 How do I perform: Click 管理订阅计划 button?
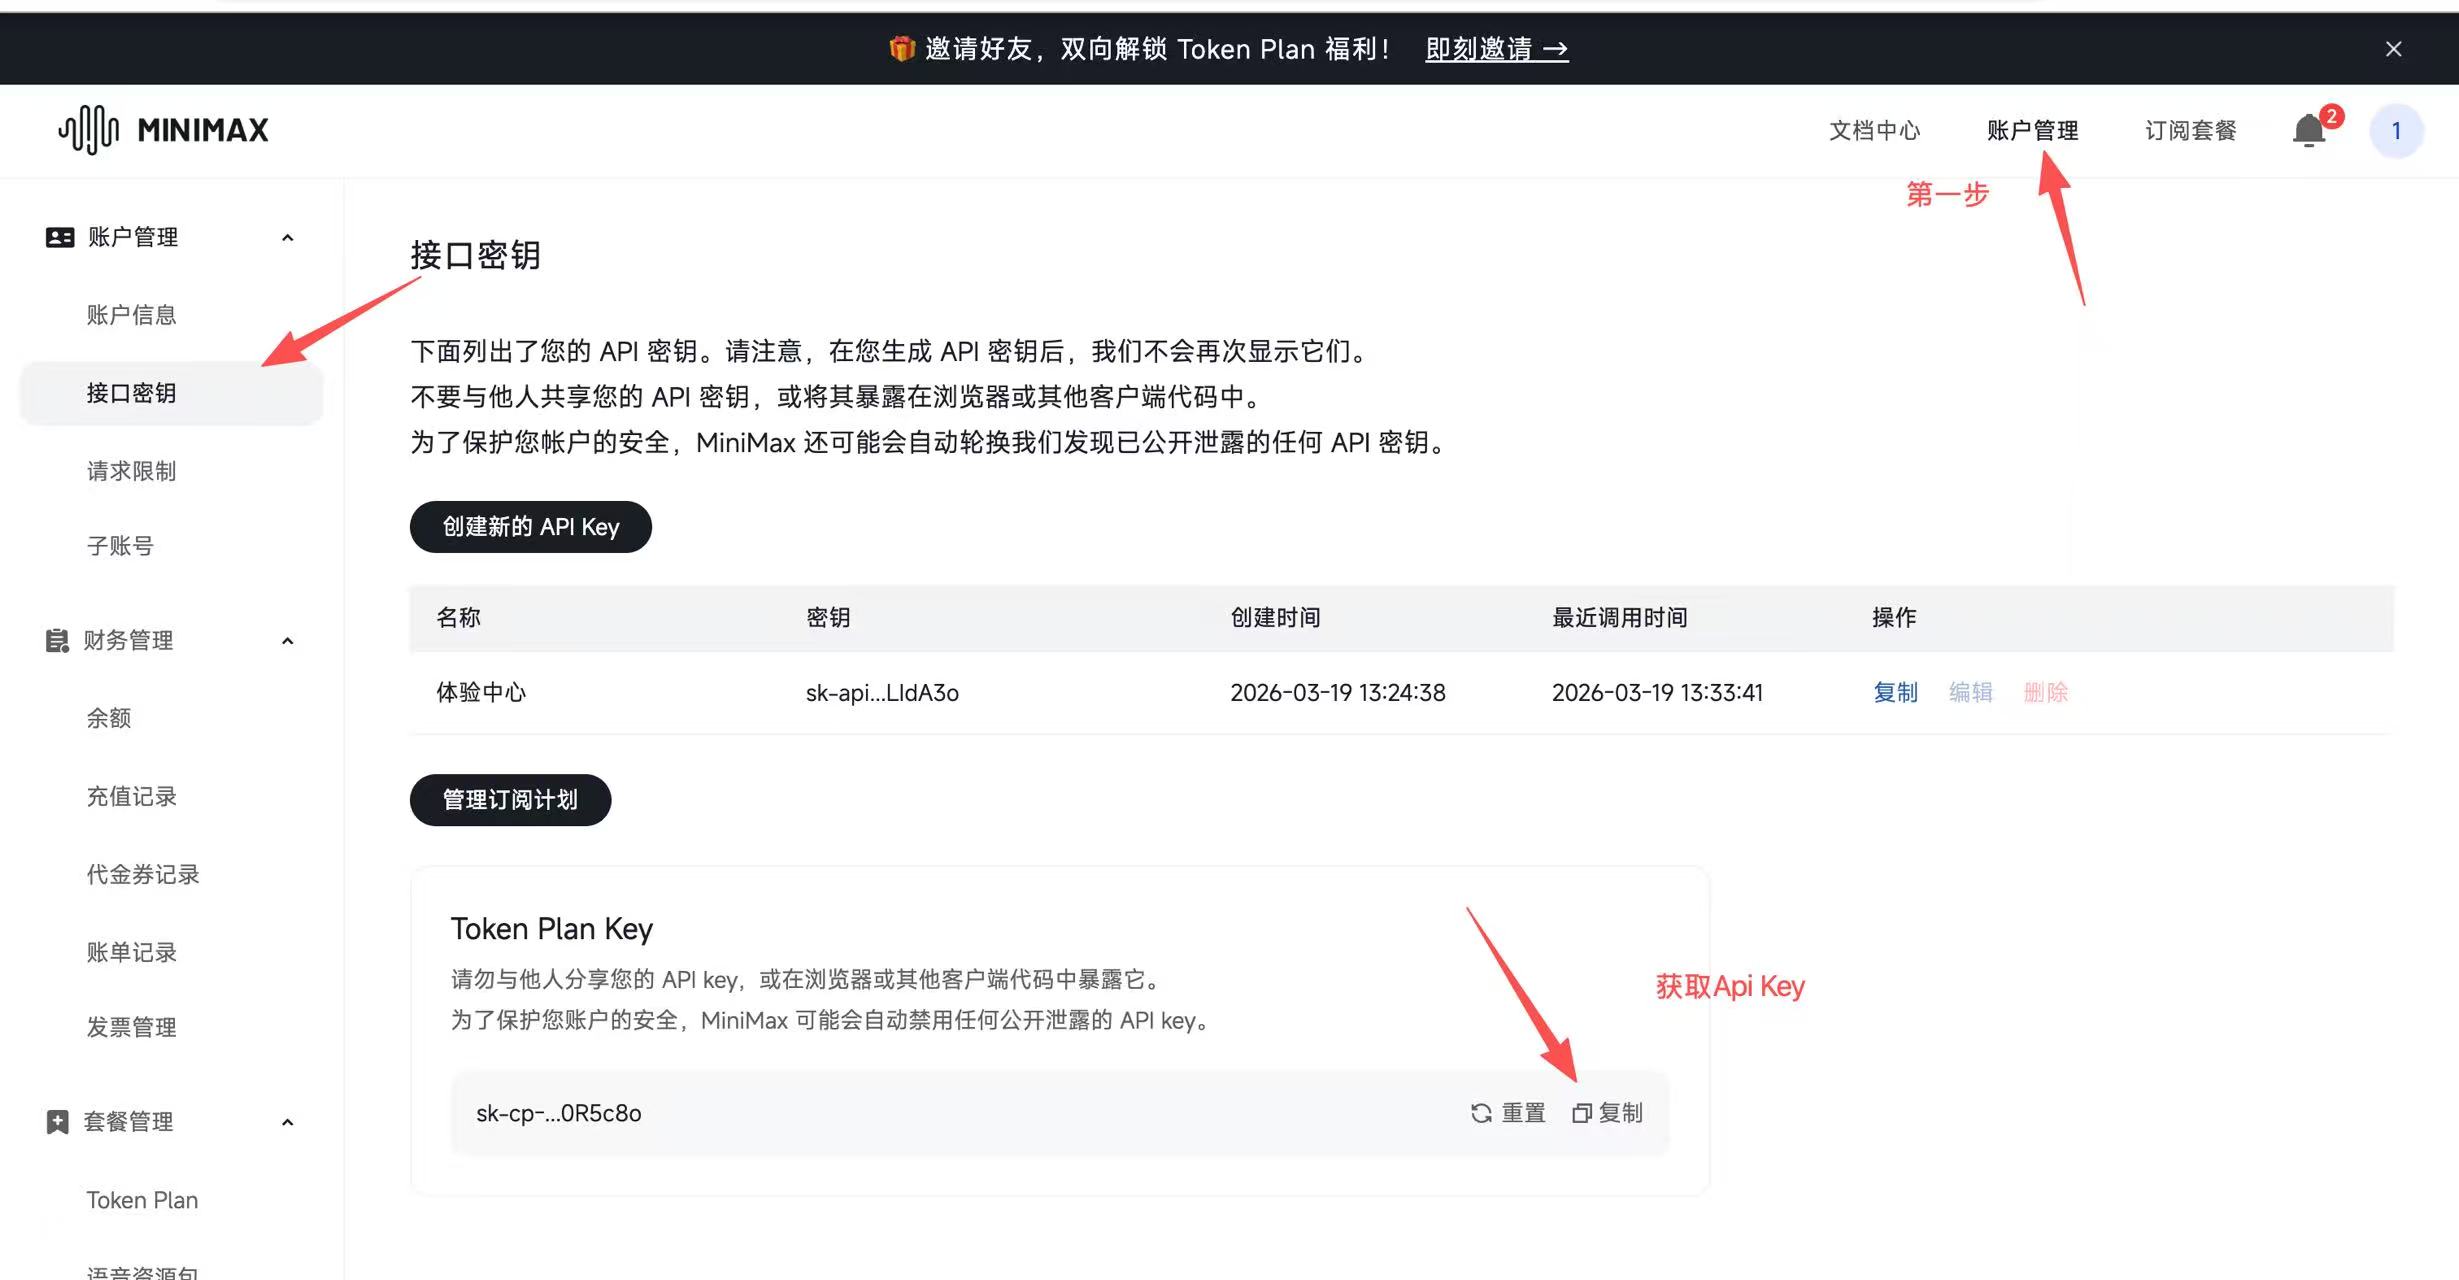pyautogui.click(x=510, y=800)
